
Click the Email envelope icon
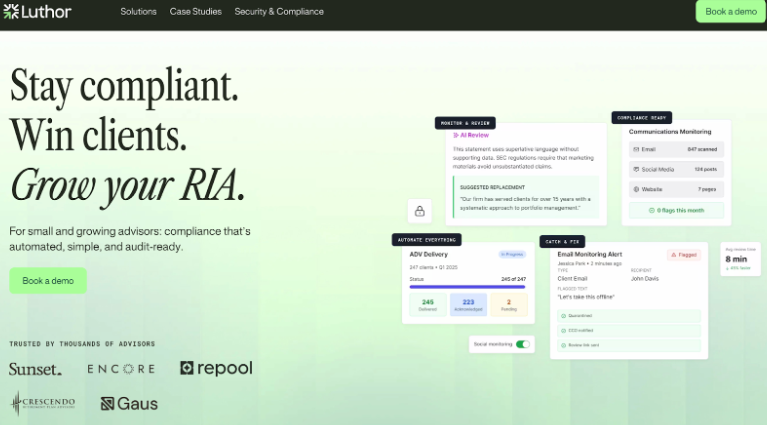pyautogui.click(x=636, y=149)
